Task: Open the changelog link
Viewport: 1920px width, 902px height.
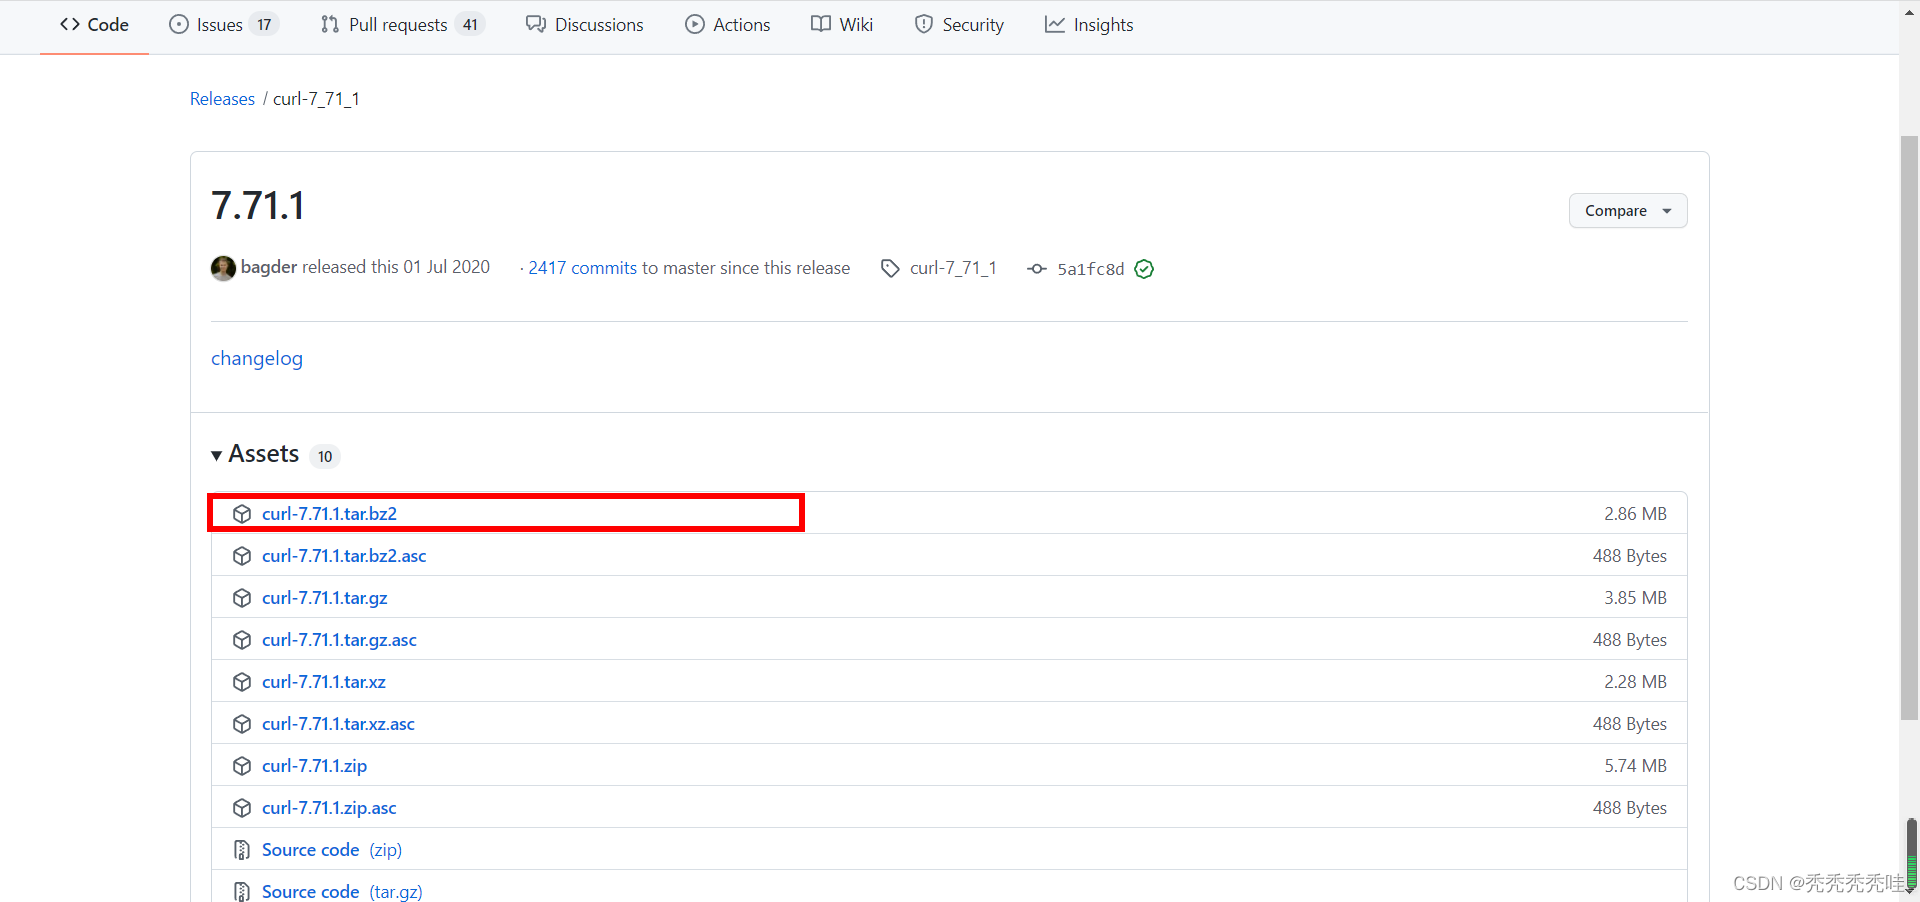Action: pos(257,358)
